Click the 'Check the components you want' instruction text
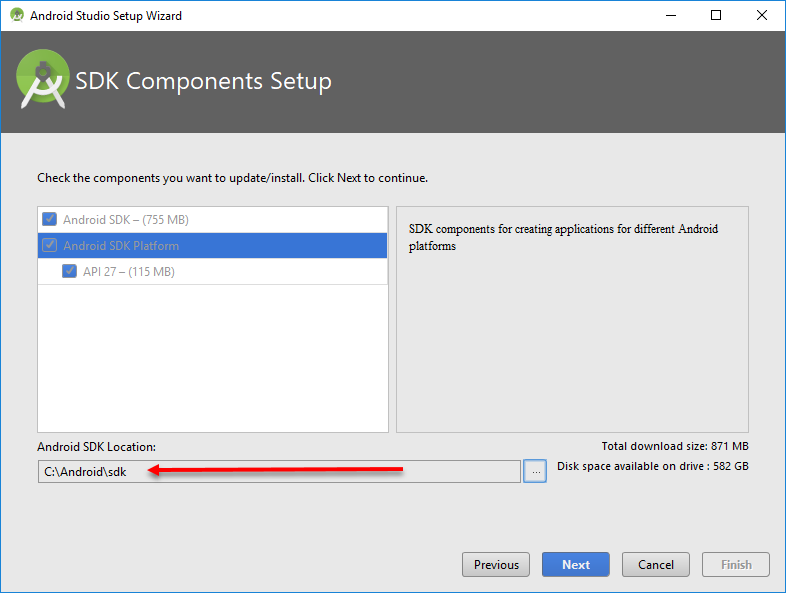The image size is (786, 593). [233, 178]
